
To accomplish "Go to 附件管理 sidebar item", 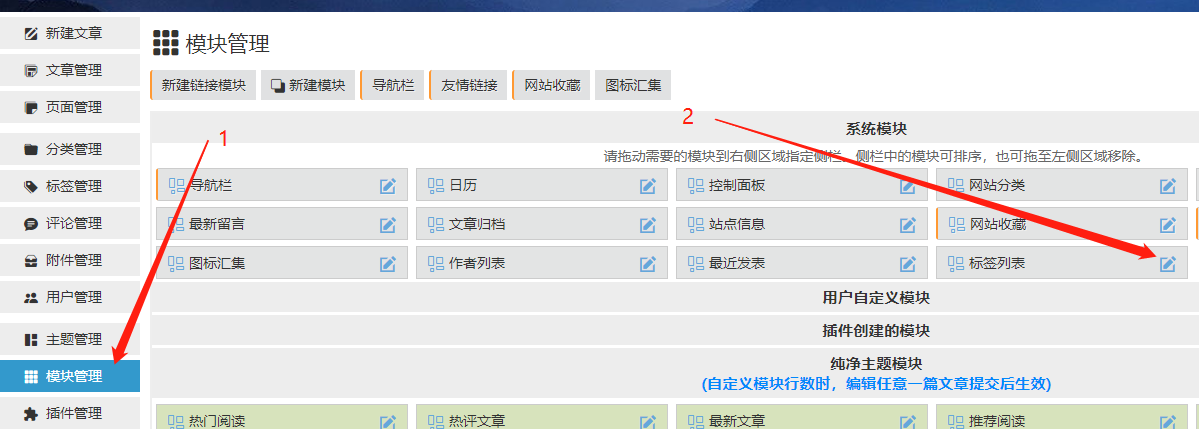I will point(70,260).
